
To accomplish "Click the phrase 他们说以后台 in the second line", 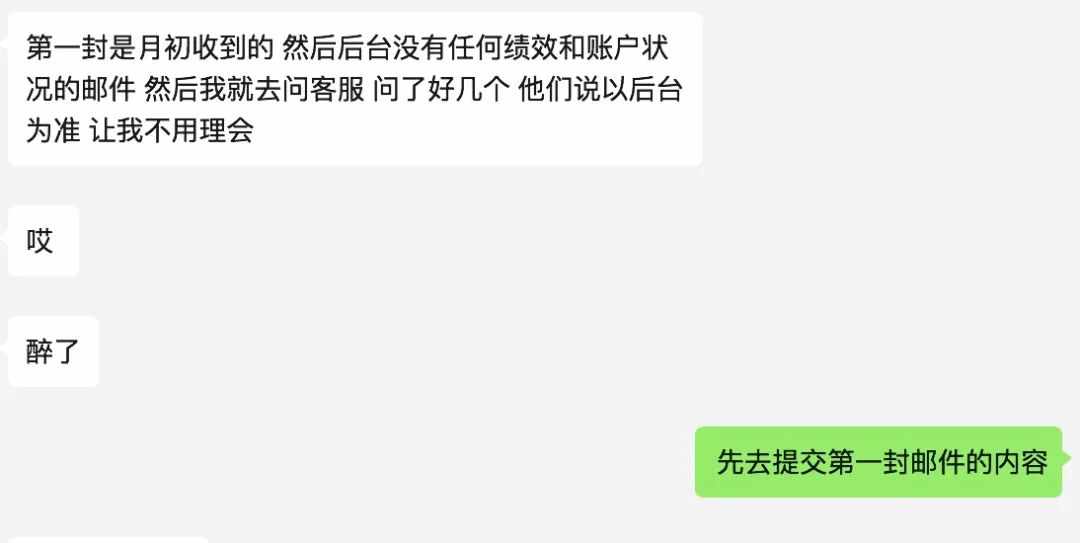I will coord(599,90).
